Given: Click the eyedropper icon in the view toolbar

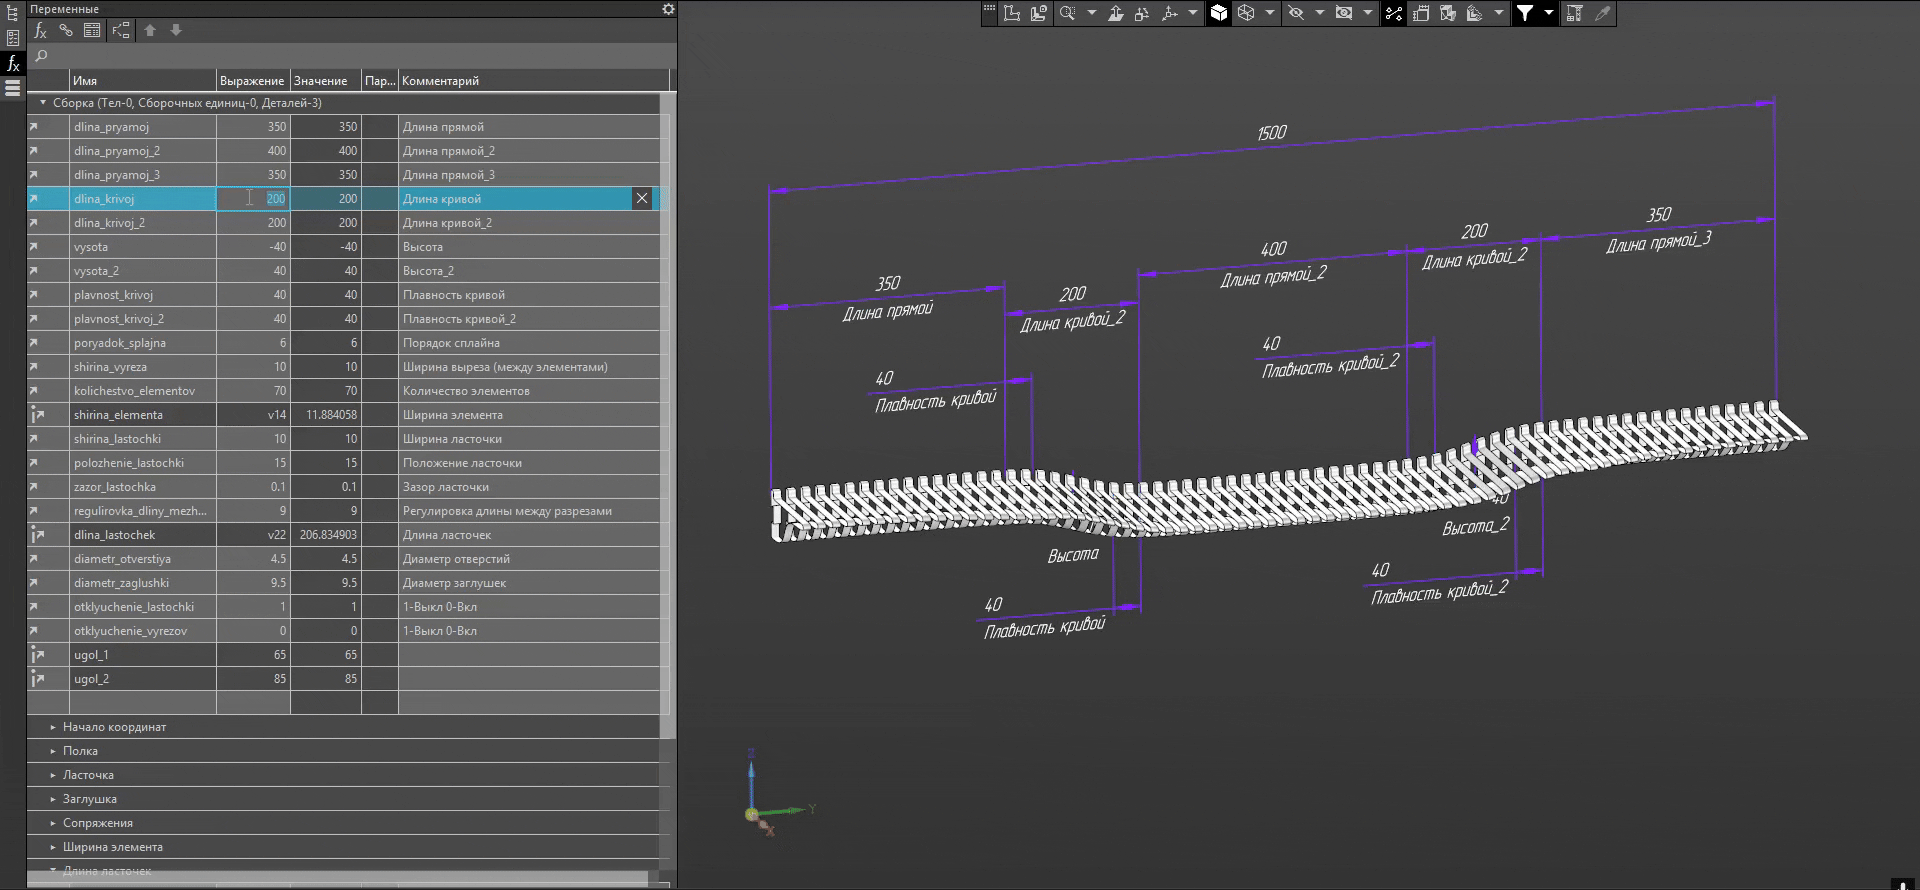Looking at the screenshot, I should [1602, 13].
